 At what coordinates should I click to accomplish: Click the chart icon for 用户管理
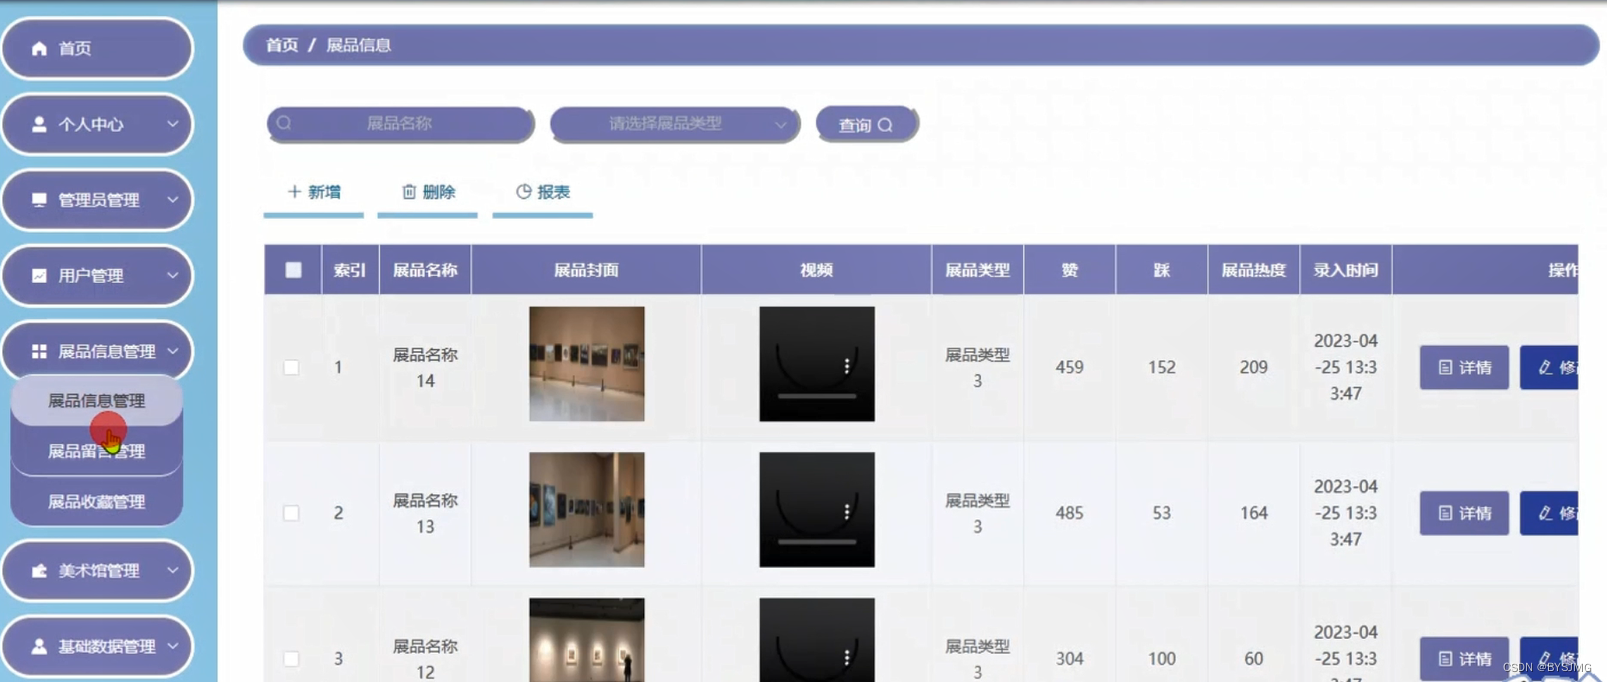[39, 275]
